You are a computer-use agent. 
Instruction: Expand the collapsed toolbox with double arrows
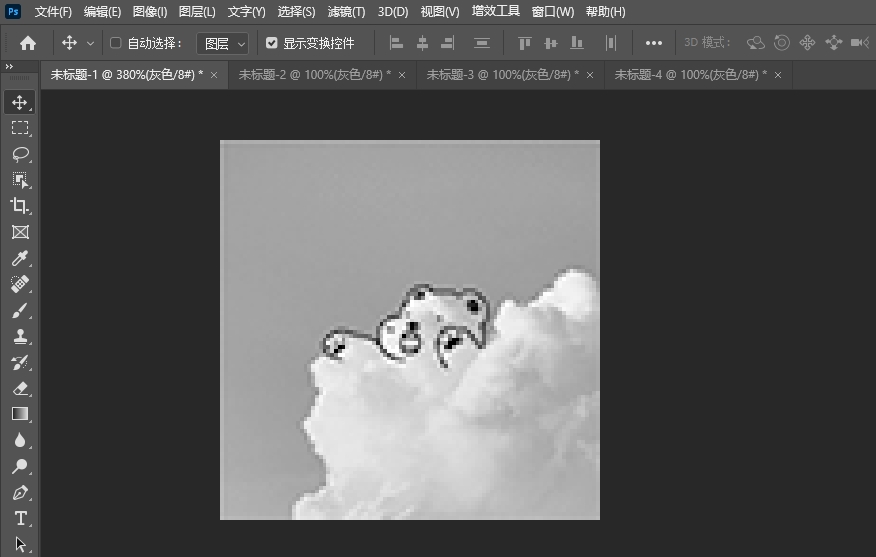9,66
